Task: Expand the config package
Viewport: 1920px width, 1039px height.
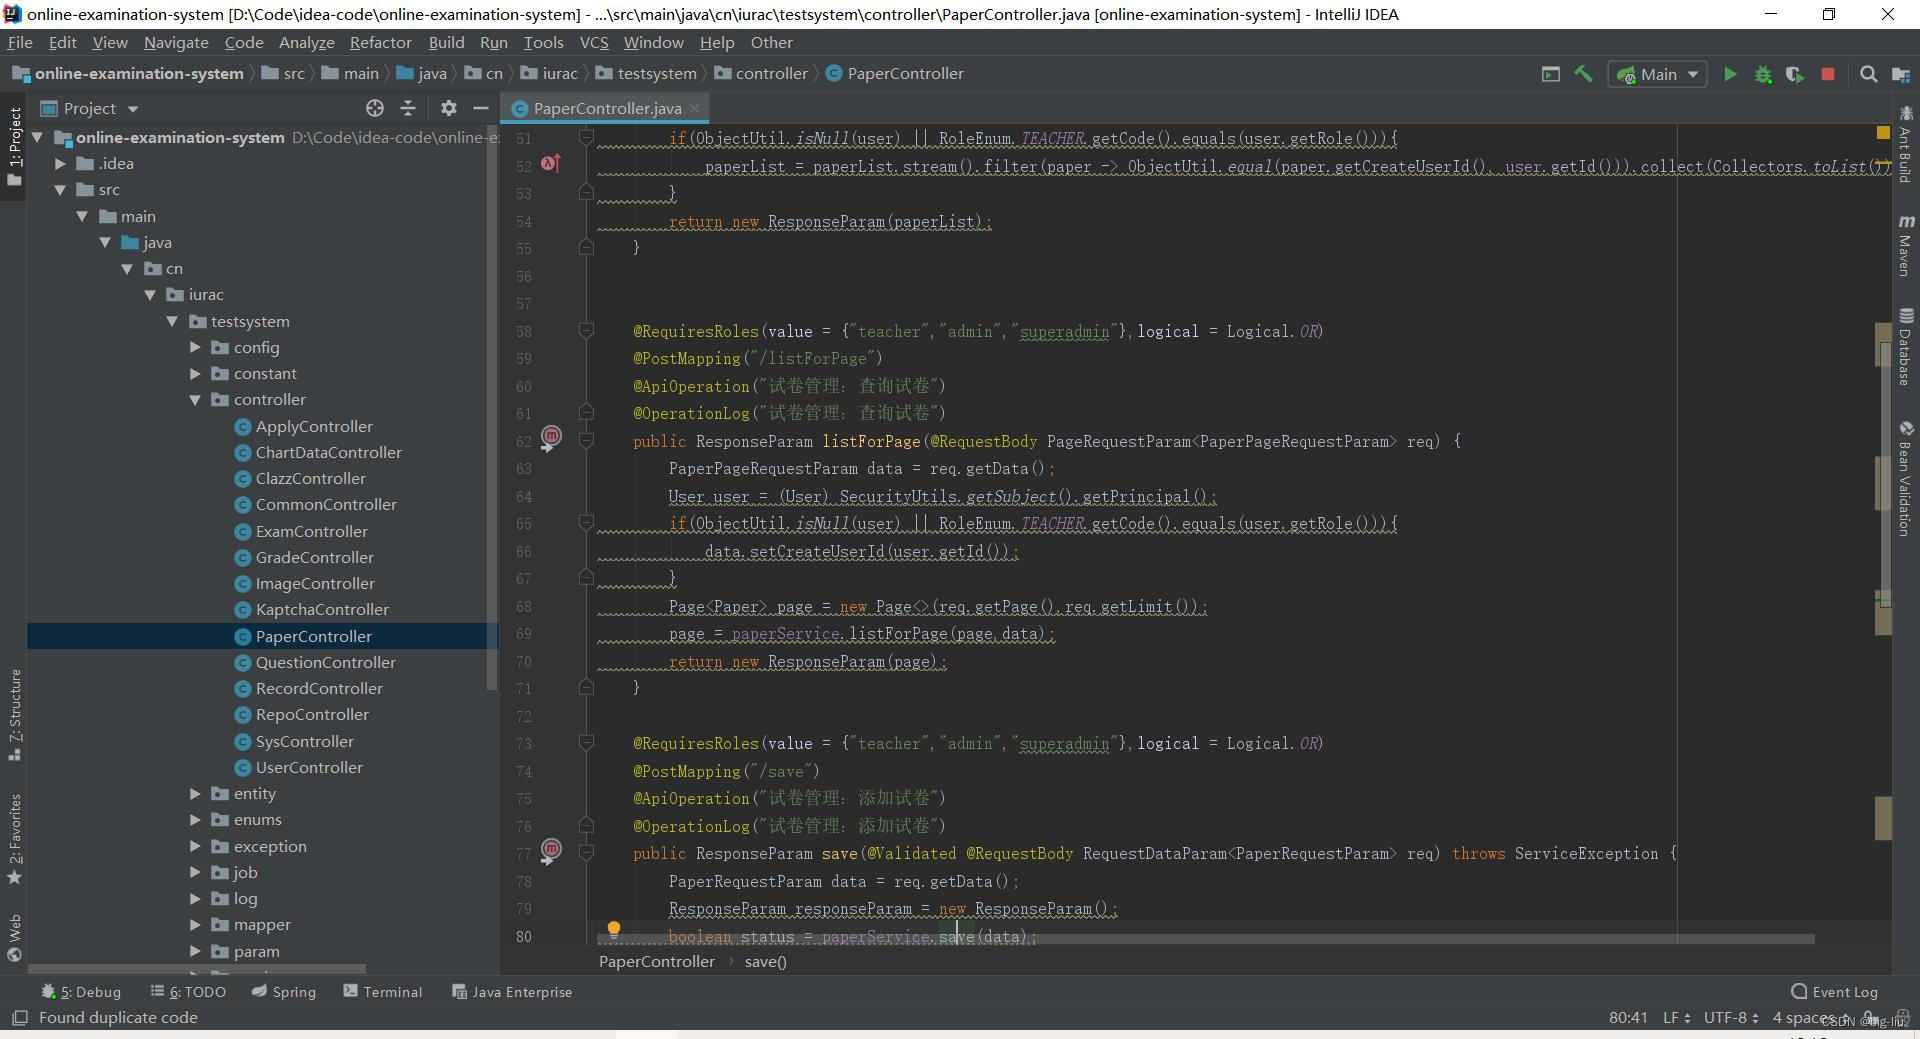Action: coord(195,347)
